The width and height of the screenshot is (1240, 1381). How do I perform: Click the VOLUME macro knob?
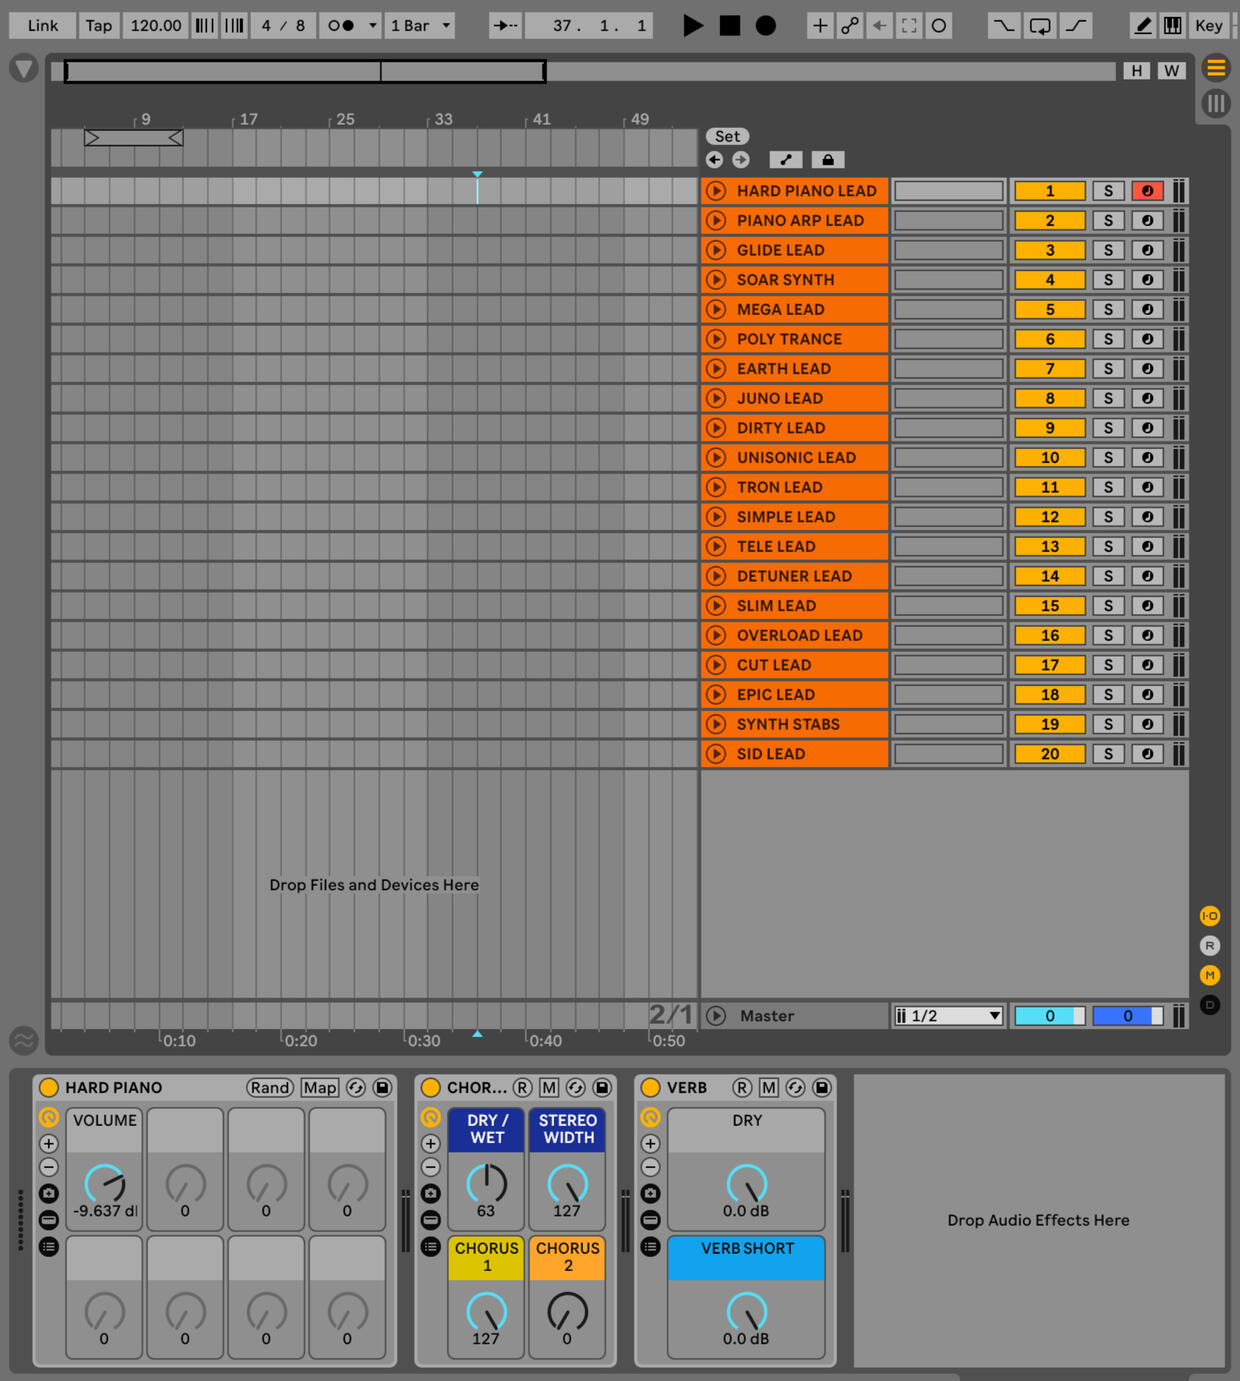[x=104, y=1184]
